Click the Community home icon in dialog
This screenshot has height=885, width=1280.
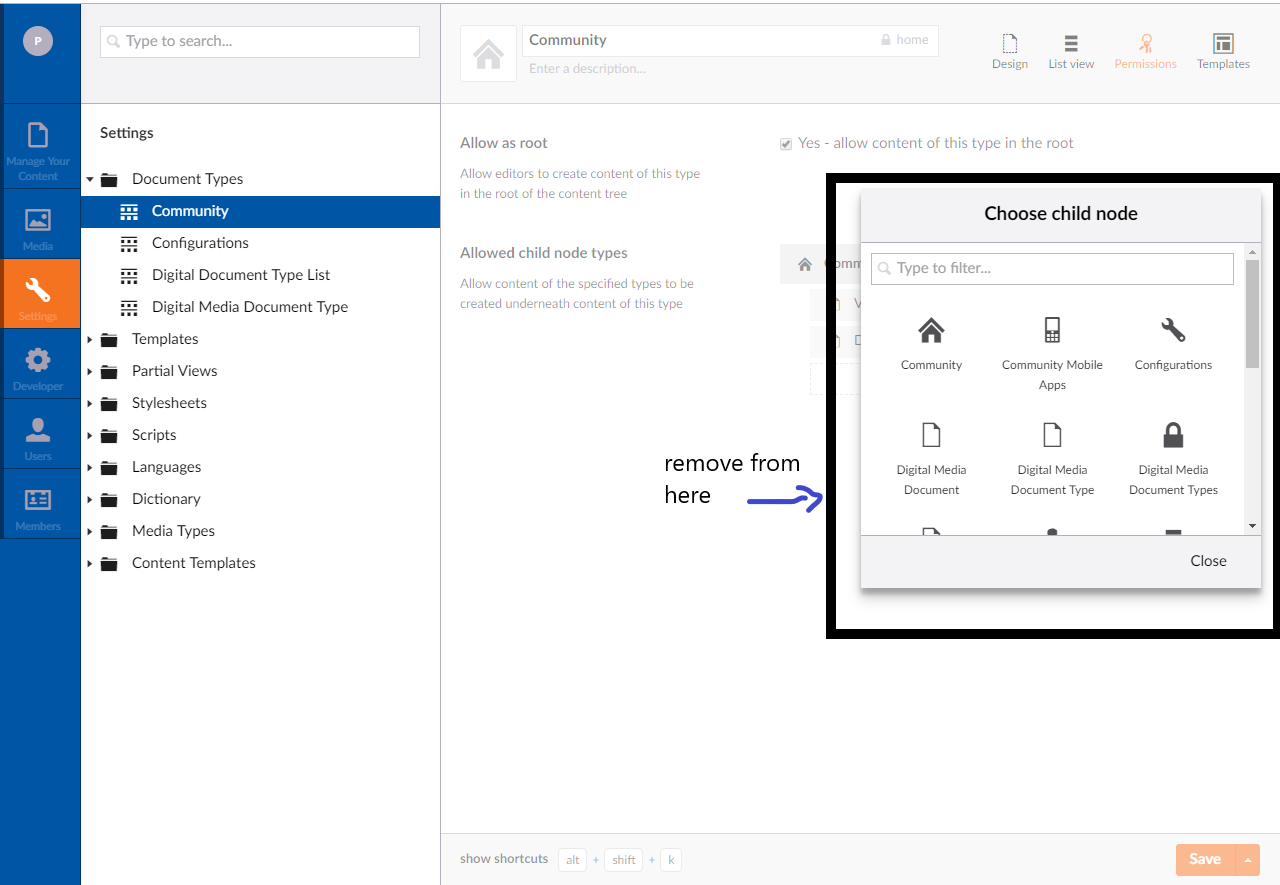(x=931, y=331)
